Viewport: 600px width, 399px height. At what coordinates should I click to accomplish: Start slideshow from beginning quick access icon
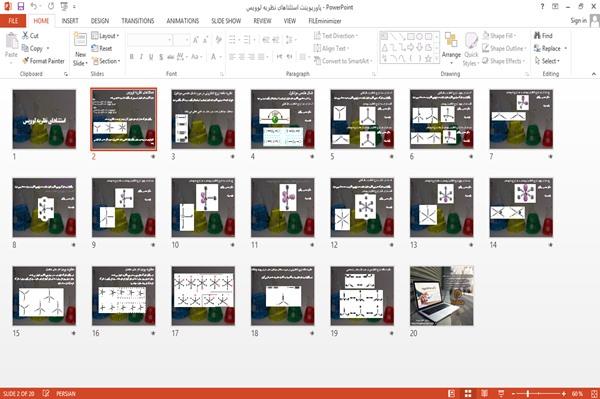click(x=64, y=7)
